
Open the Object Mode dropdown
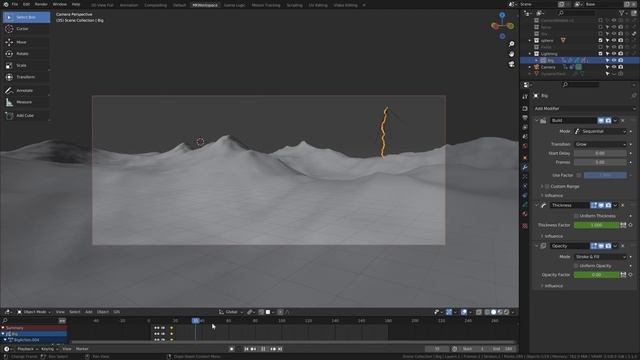coord(34,312)
